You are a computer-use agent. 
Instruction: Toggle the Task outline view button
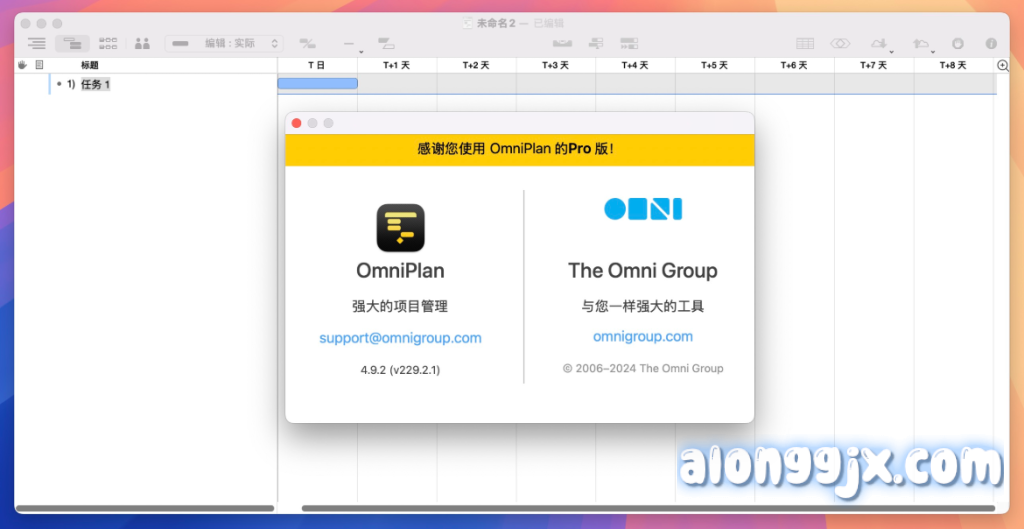point(37,43)
